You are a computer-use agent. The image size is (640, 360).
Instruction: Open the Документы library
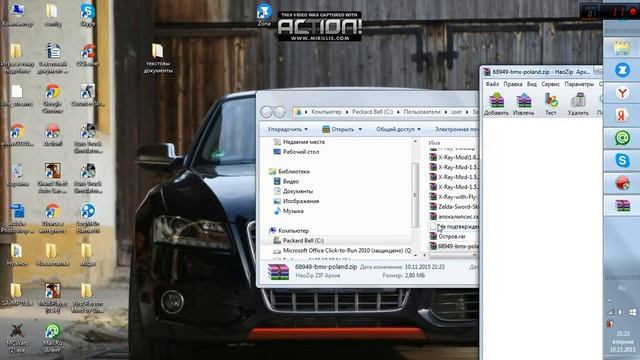click(293, 191)
